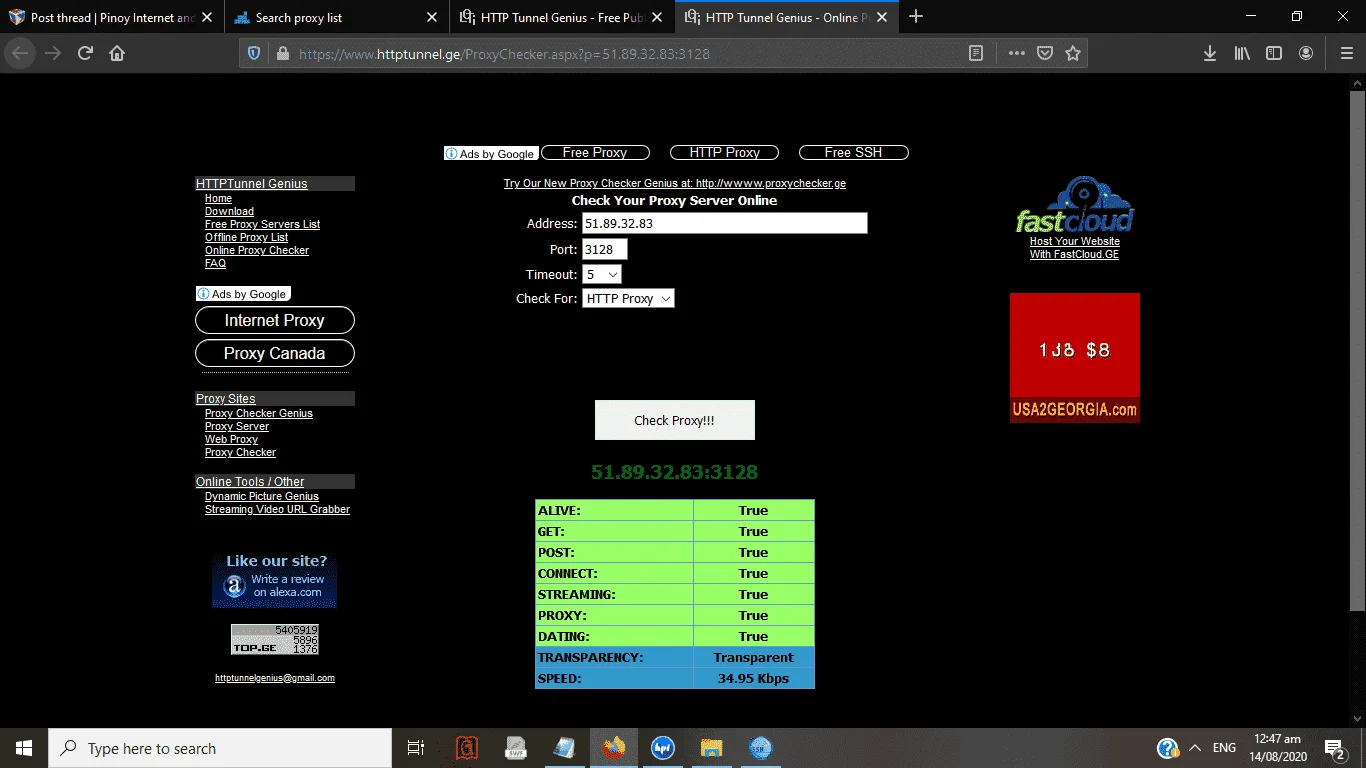Click the FastCloud logo image
The height and width of the screenshot is (768, 1366).
(1075, 204)
